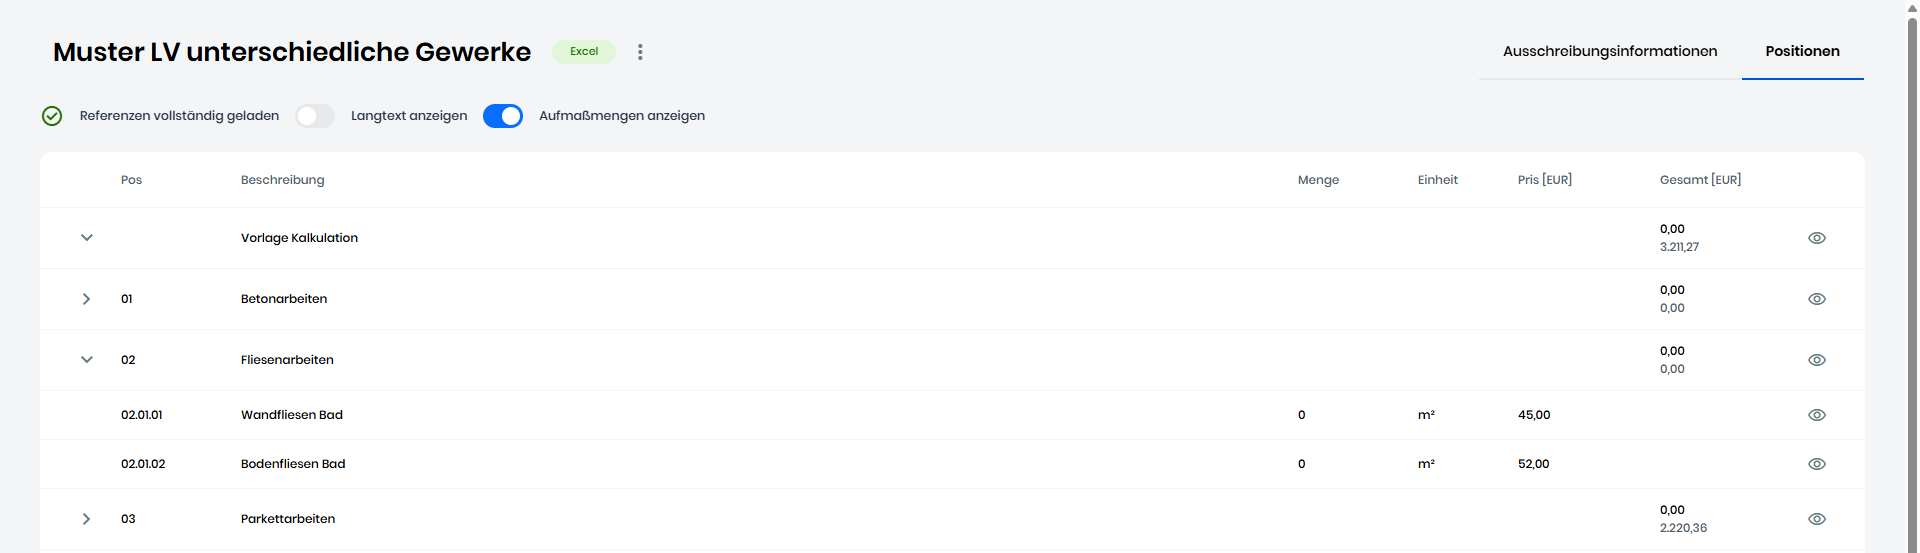Click the eye icon for Parkettarbeiten row
The image size is (1920, 553).
(x=1816, y=519)
